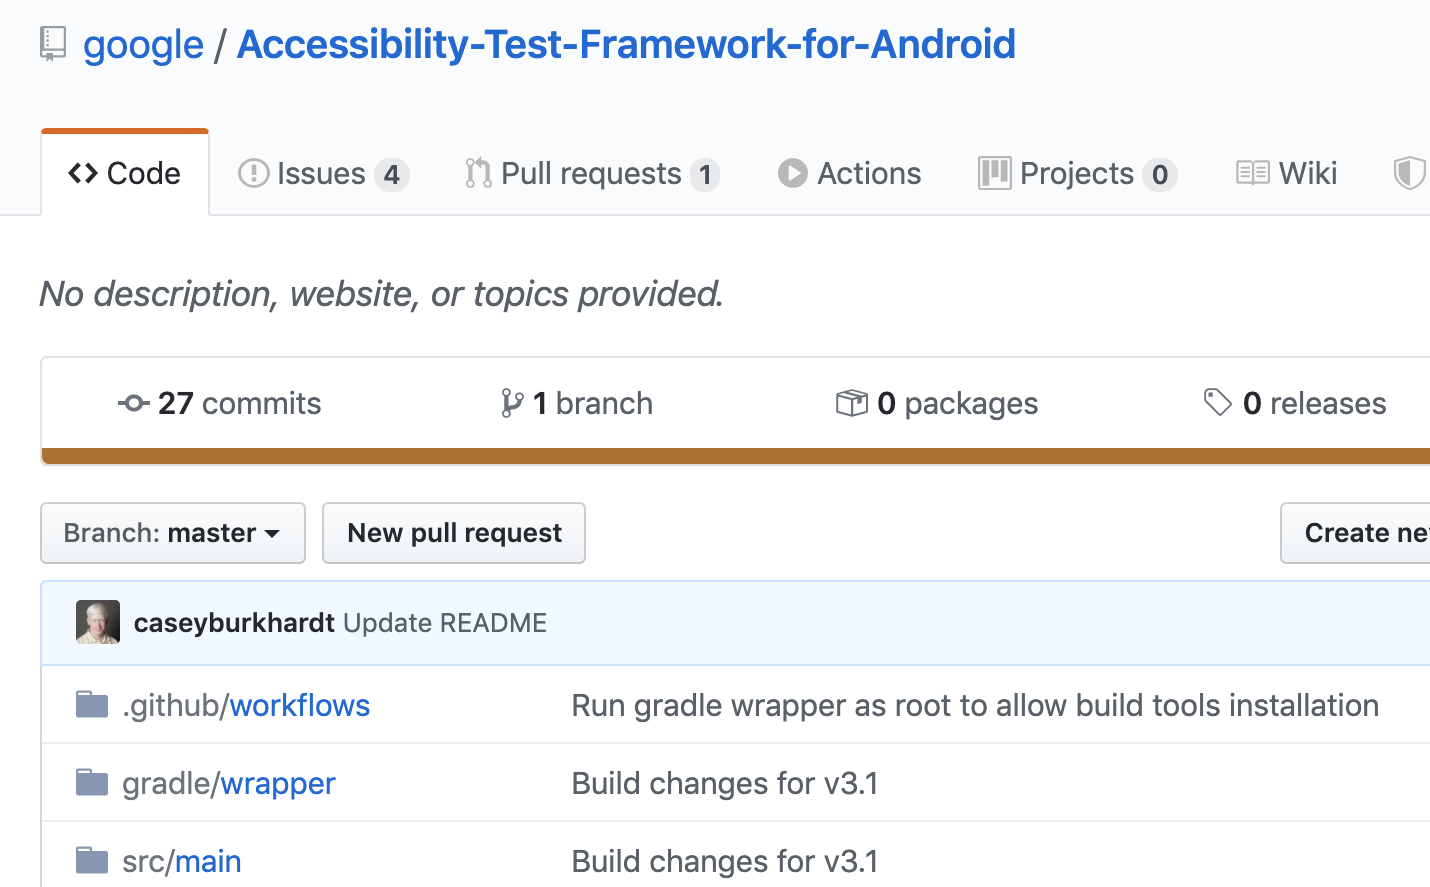Click the folder icon beside gradle/wrapper
Viewport: 1430px width, 887px height.
pos(91,783)
